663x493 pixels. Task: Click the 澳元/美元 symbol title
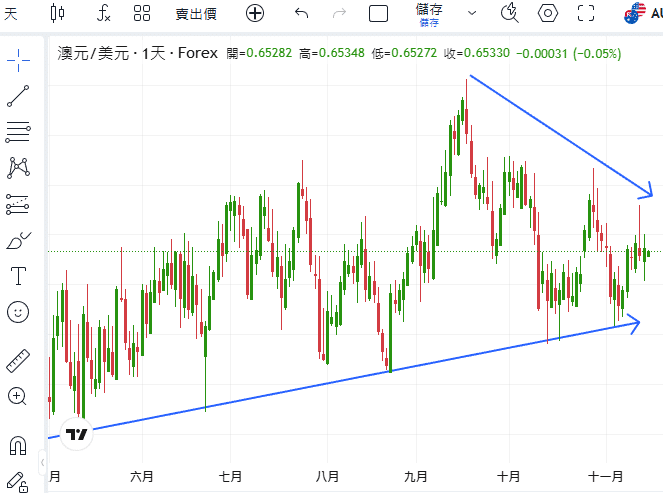tap(93, 54)
